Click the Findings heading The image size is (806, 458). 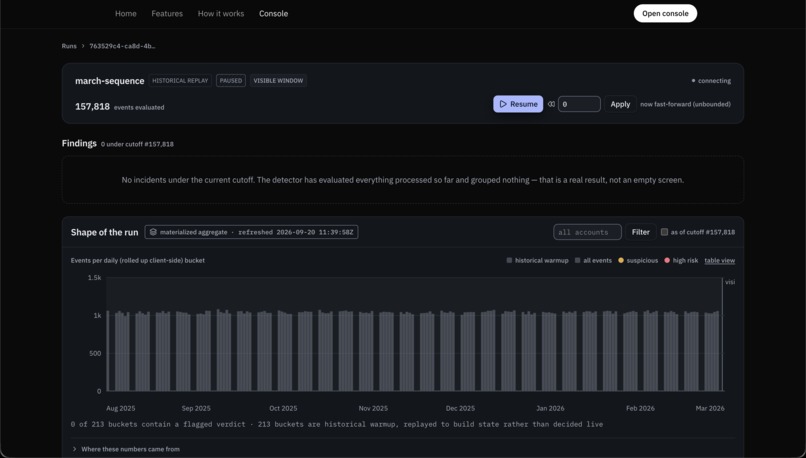click(x=79, y=143)
